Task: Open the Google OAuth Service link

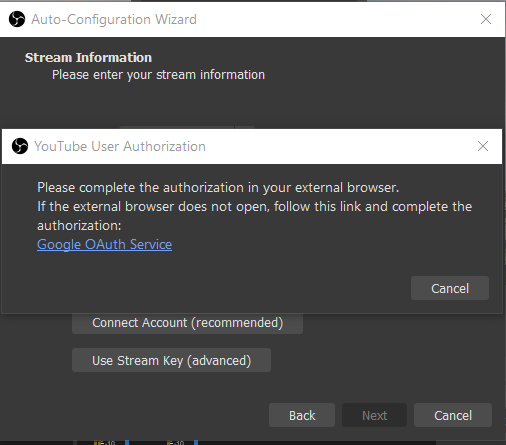Action: click(x=104, y=244)
